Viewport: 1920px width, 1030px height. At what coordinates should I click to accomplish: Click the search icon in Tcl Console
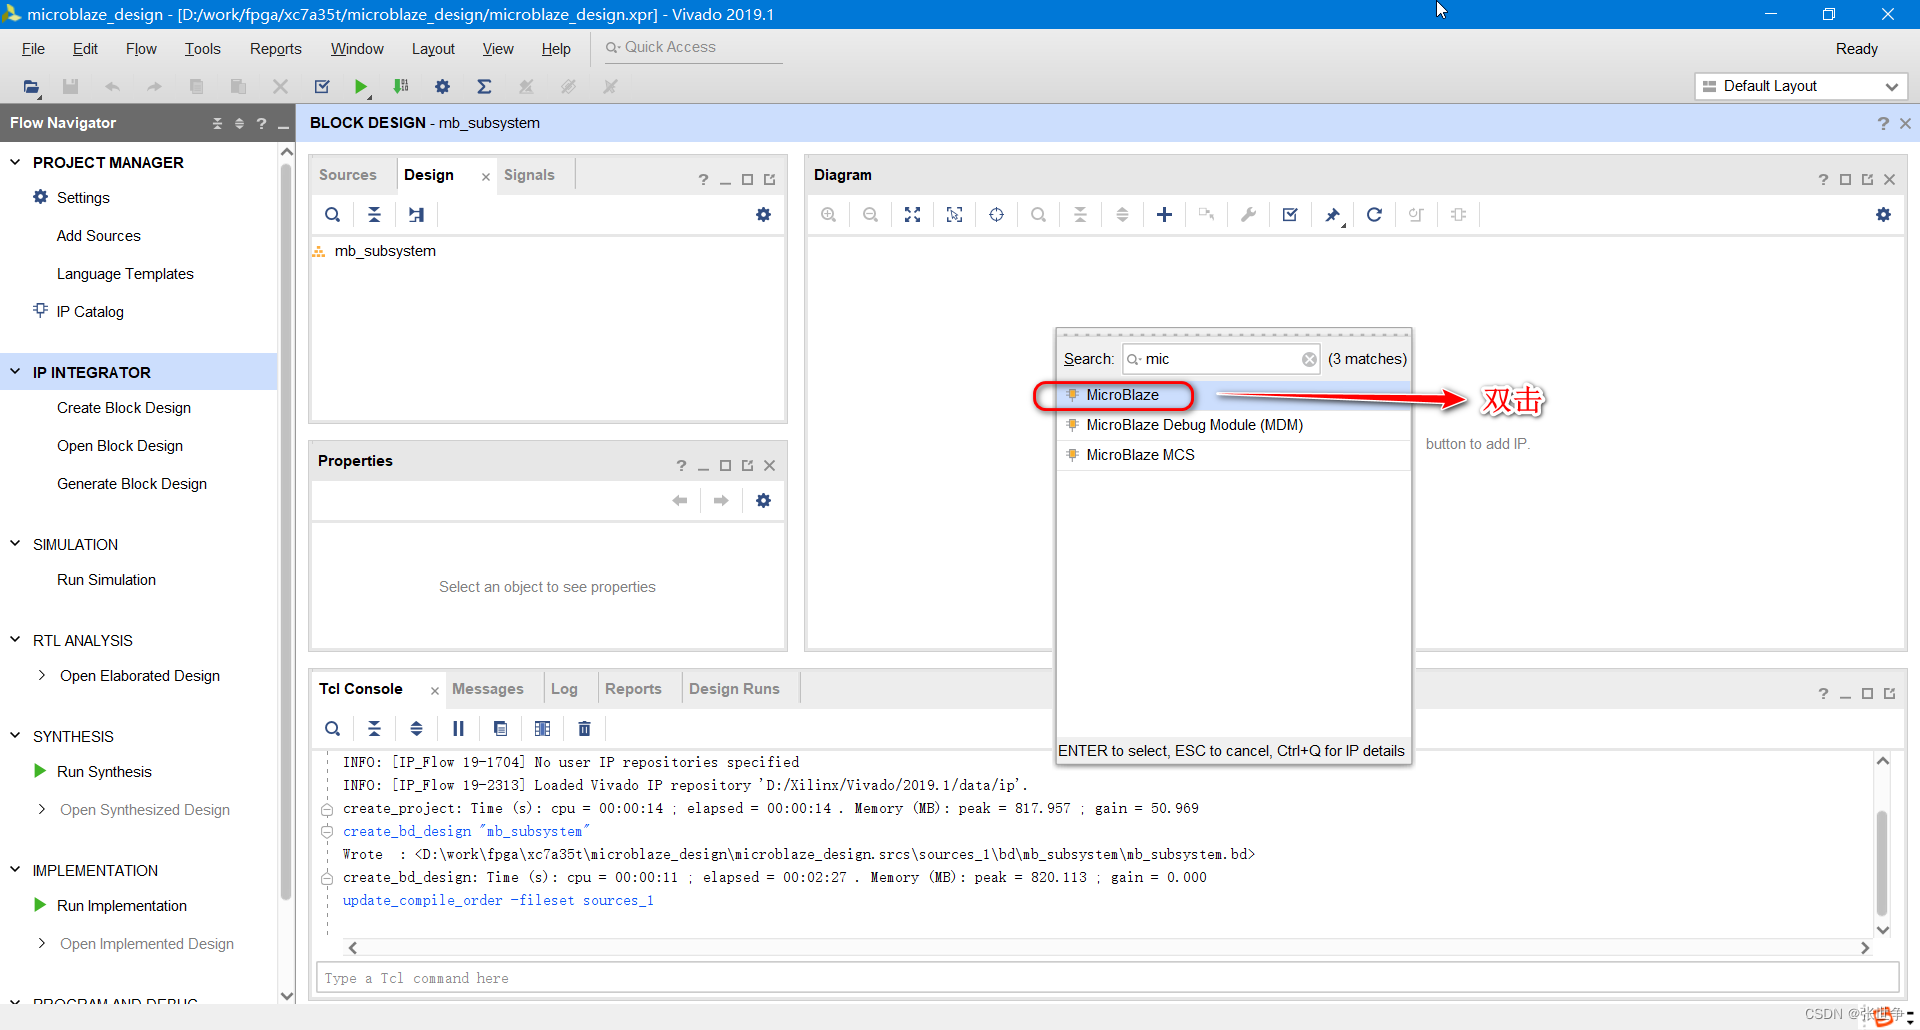332,729
